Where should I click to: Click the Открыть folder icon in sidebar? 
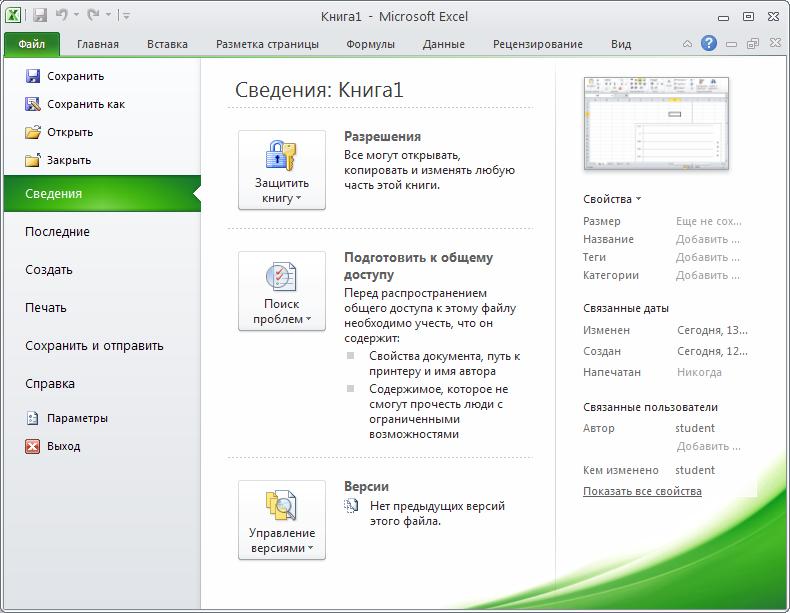[x=33, y=132]
